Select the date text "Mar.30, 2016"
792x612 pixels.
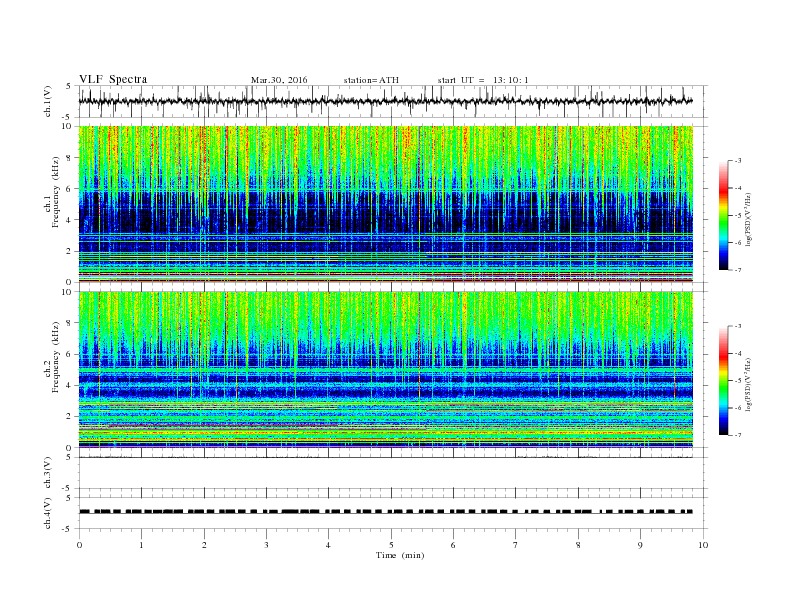(x=279, y=80)
